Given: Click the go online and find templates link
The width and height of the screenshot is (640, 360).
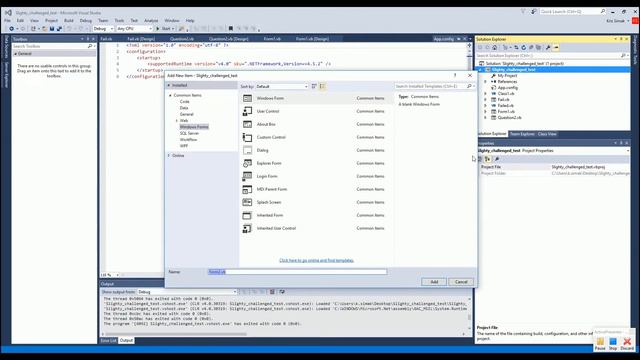Looking at the screenshot, I should tap(316, 260).
